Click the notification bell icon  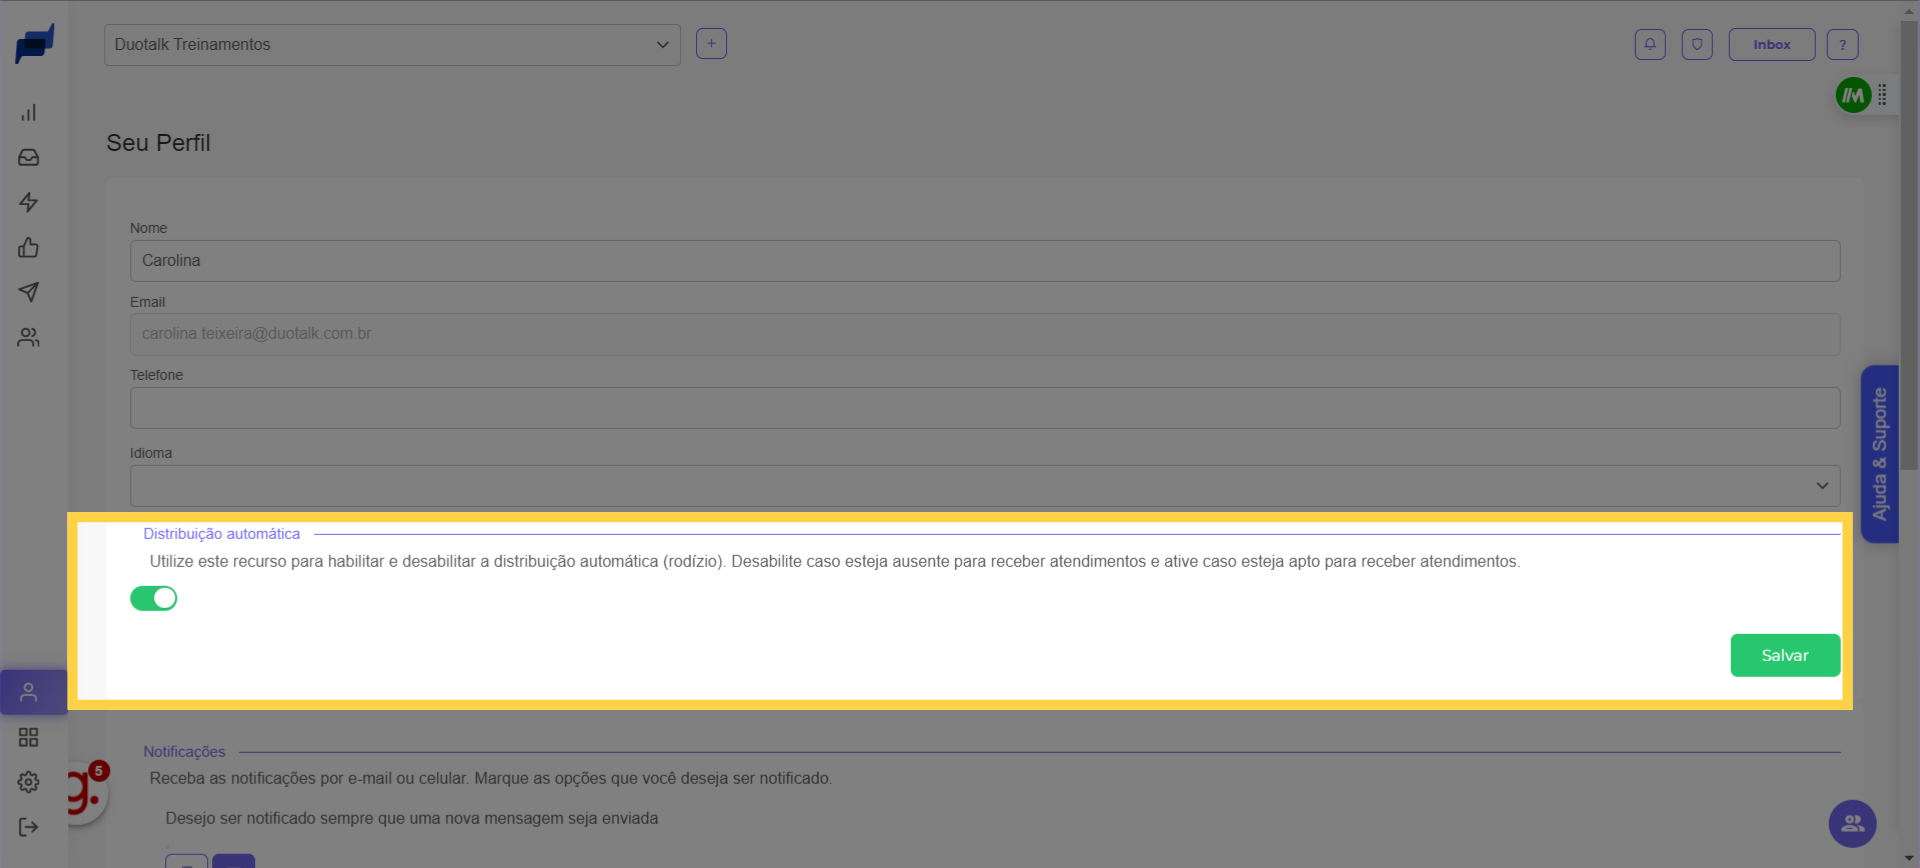(x=1650, y=45)
